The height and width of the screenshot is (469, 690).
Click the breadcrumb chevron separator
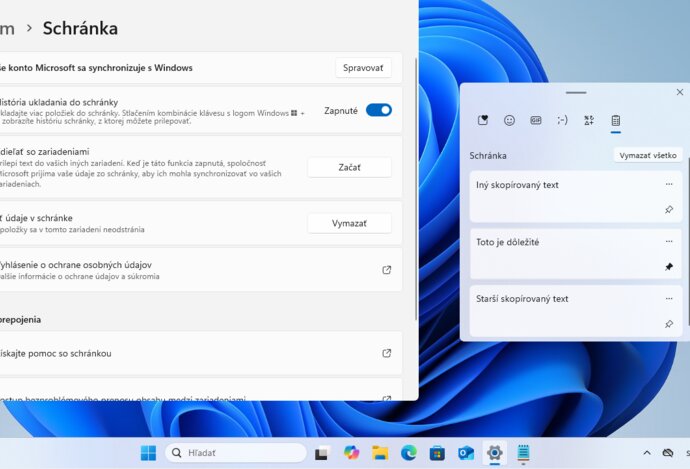[x=29, y=28]
